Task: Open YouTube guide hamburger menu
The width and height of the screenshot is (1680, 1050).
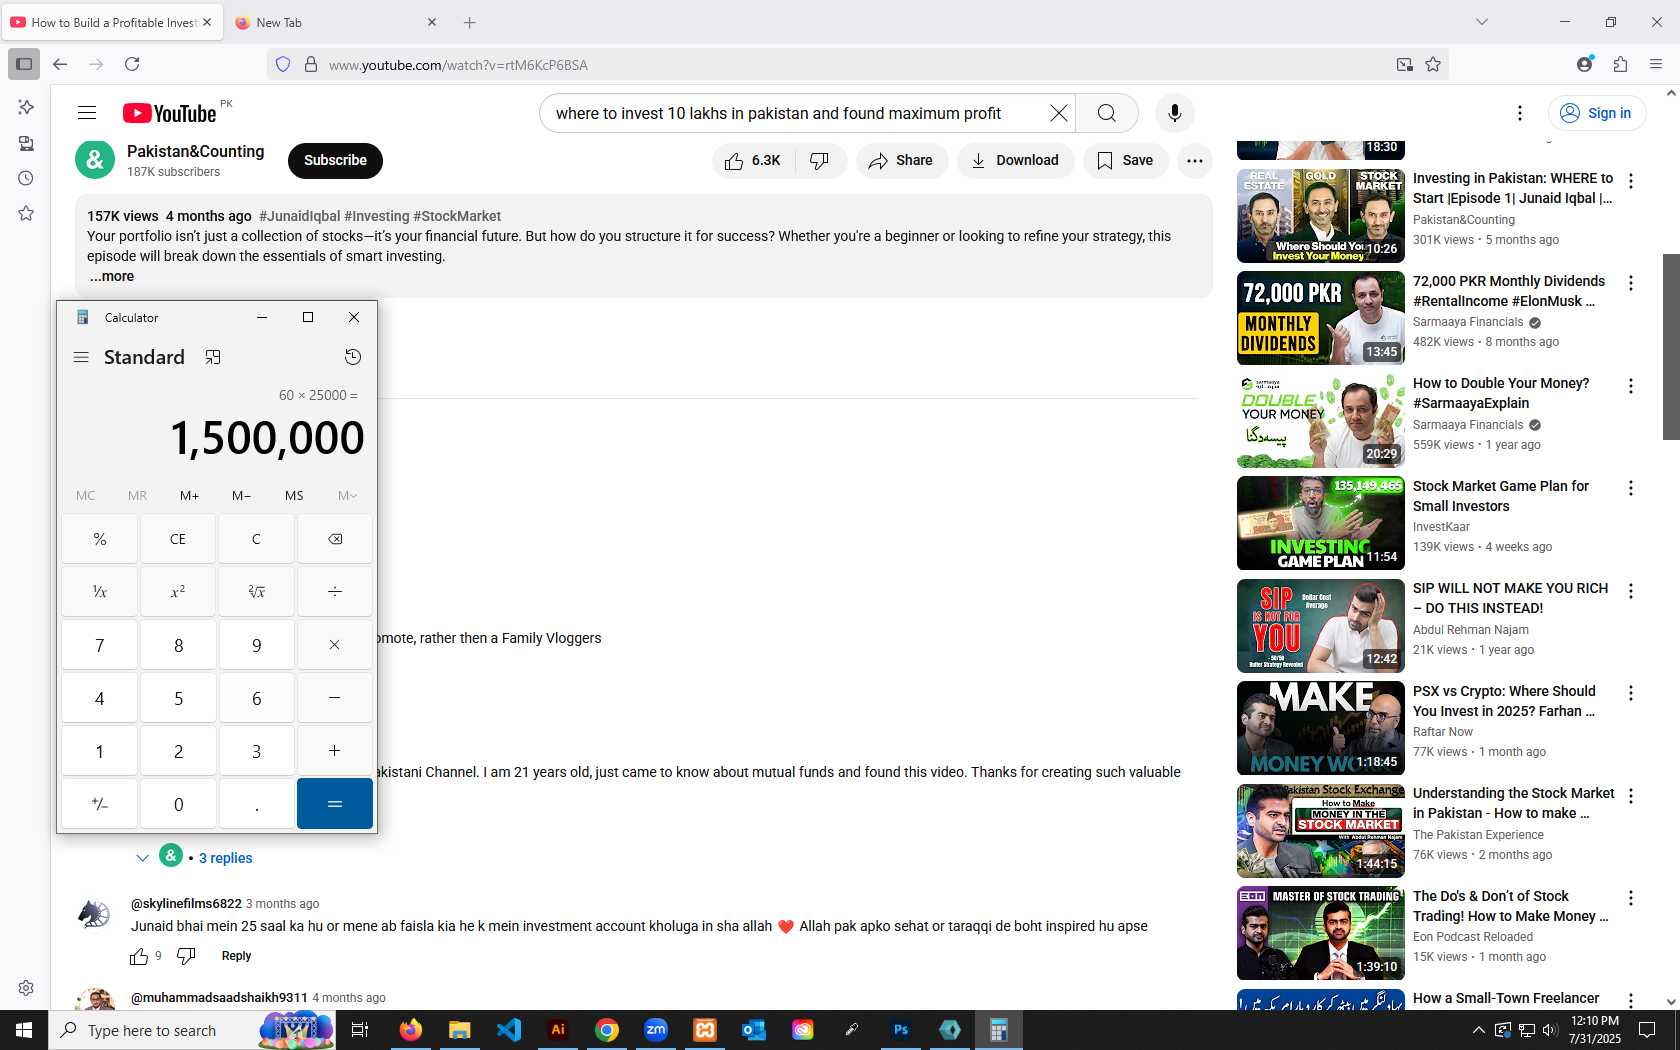Action: tap(87, 113)
